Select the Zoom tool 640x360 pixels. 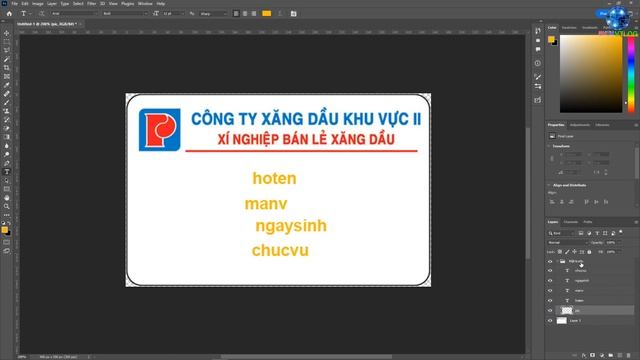click(7, 207)
